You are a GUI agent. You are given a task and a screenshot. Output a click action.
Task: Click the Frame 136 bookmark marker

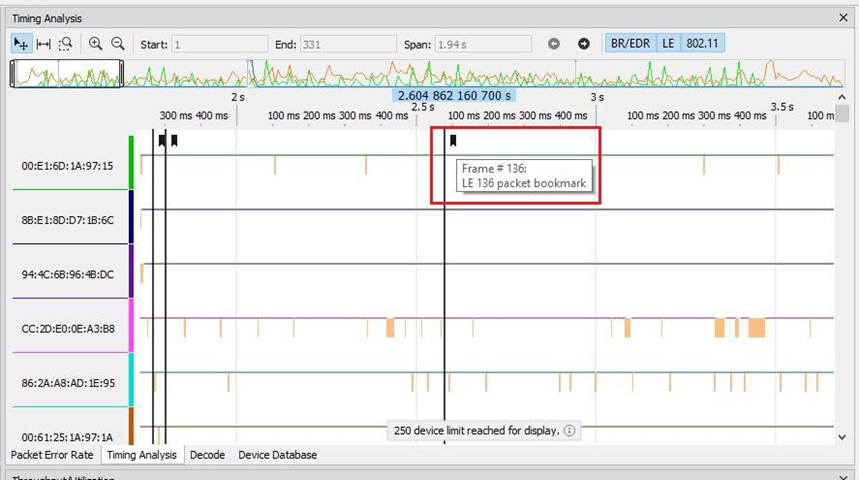click(453, 141)
